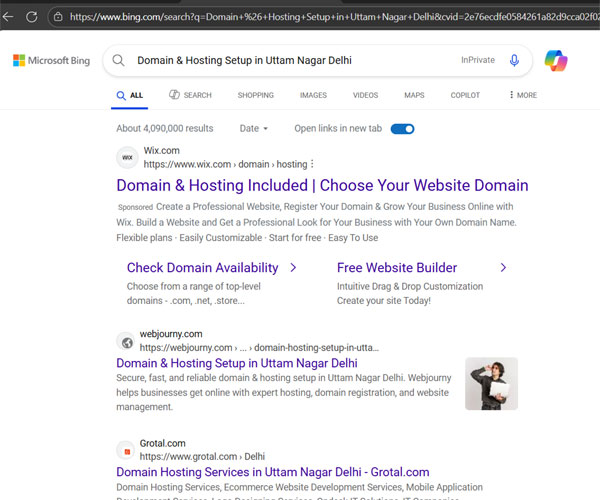Expand Free Website Builder chevron
Screen dimensions: 600x500
(x=503, y=268)
